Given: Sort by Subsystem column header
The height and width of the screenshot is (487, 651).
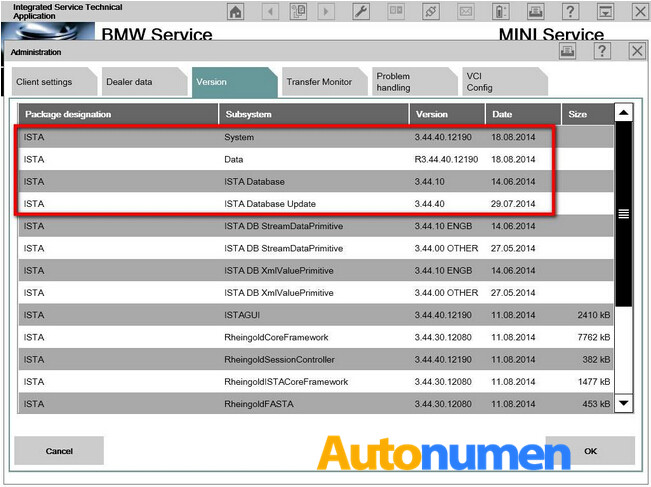Looking at the screenshot, I should tap(314, 114).
